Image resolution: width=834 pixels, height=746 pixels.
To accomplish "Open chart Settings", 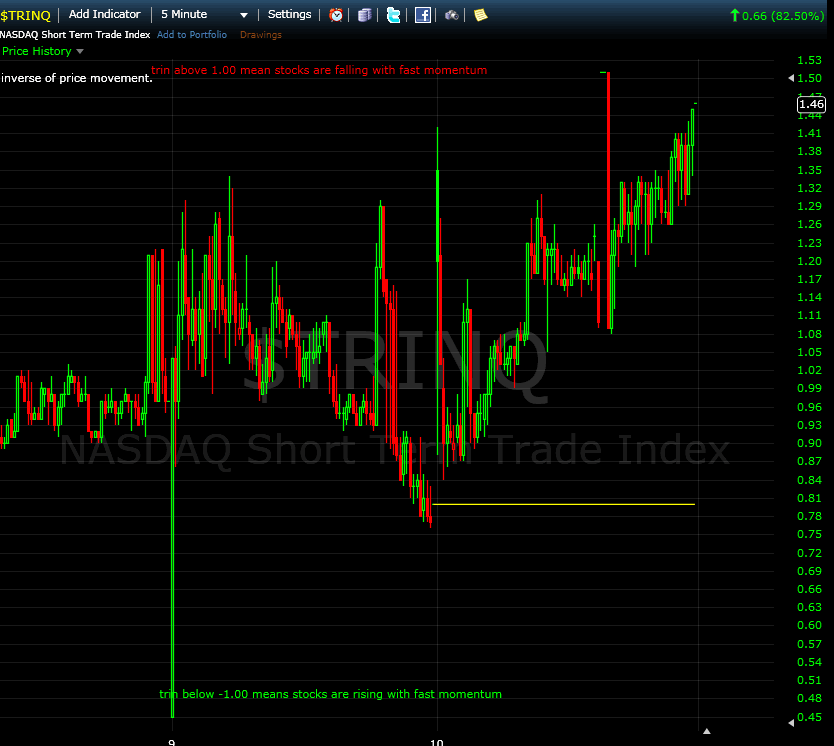I will click(x=289, y=14).
